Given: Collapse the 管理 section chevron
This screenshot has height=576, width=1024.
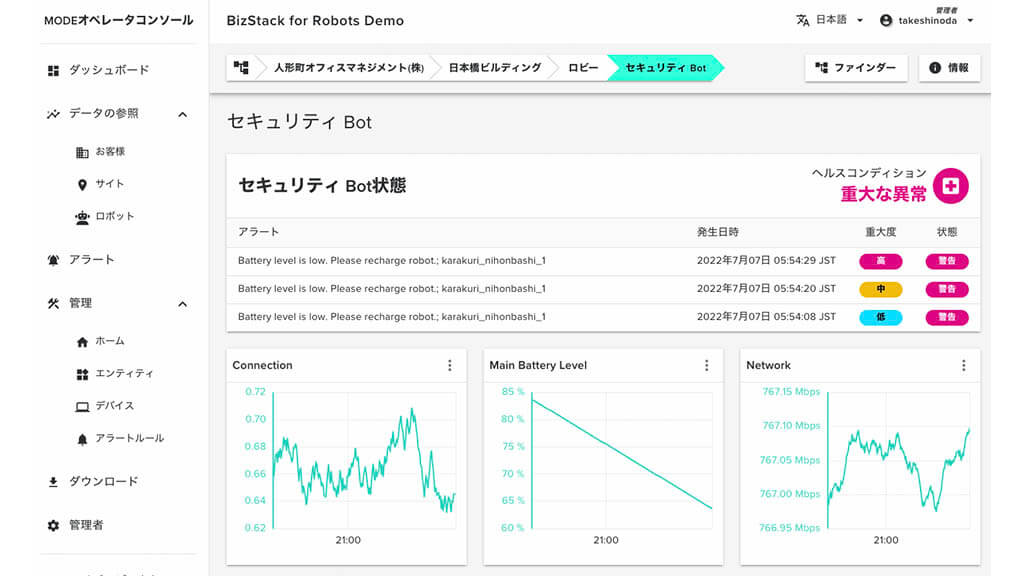Looking at the screenshot, I should [x=183, y=304].
